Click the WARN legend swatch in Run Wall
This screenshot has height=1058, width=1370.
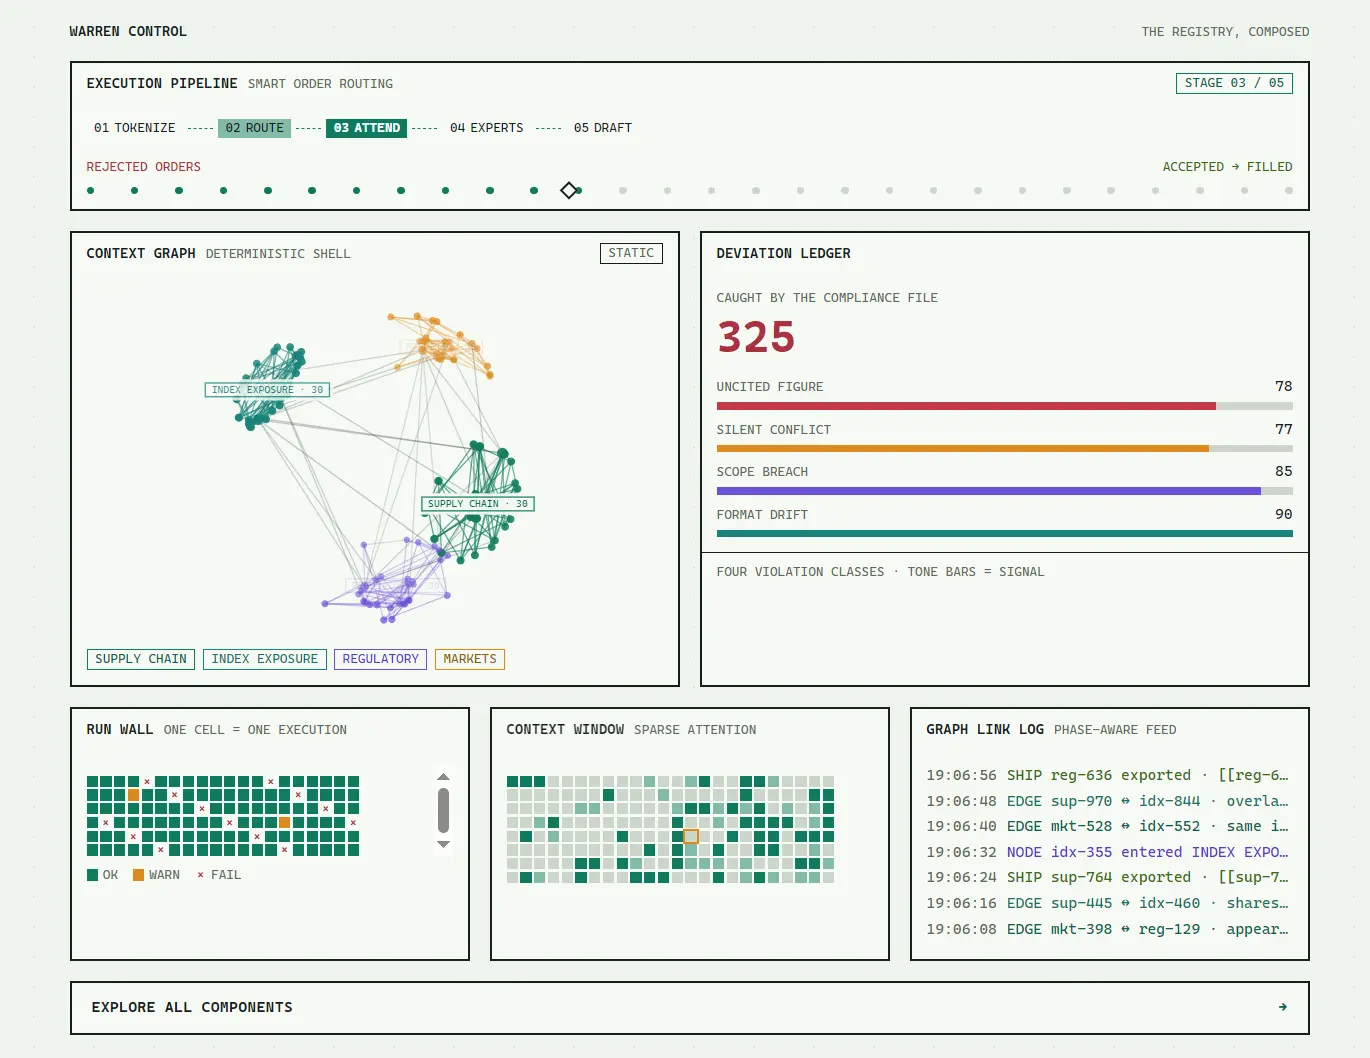(139, 875)
